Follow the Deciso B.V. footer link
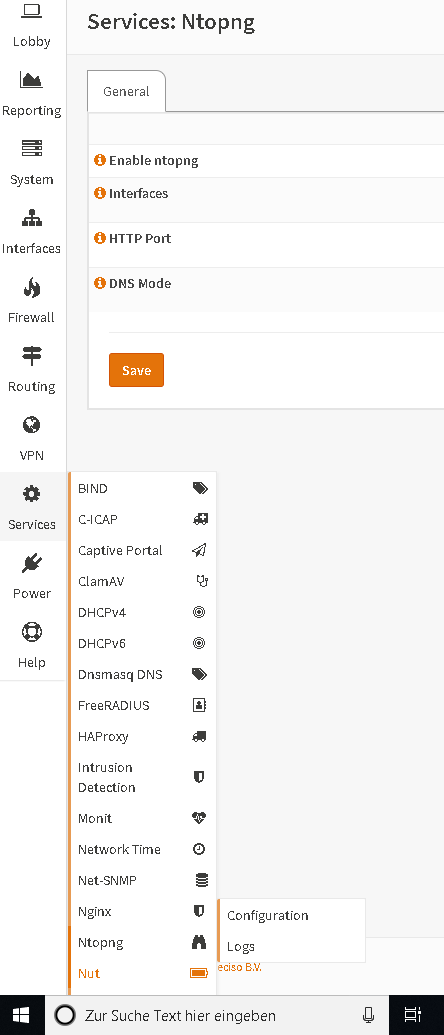444x1035 pixels. click(239, 967)
